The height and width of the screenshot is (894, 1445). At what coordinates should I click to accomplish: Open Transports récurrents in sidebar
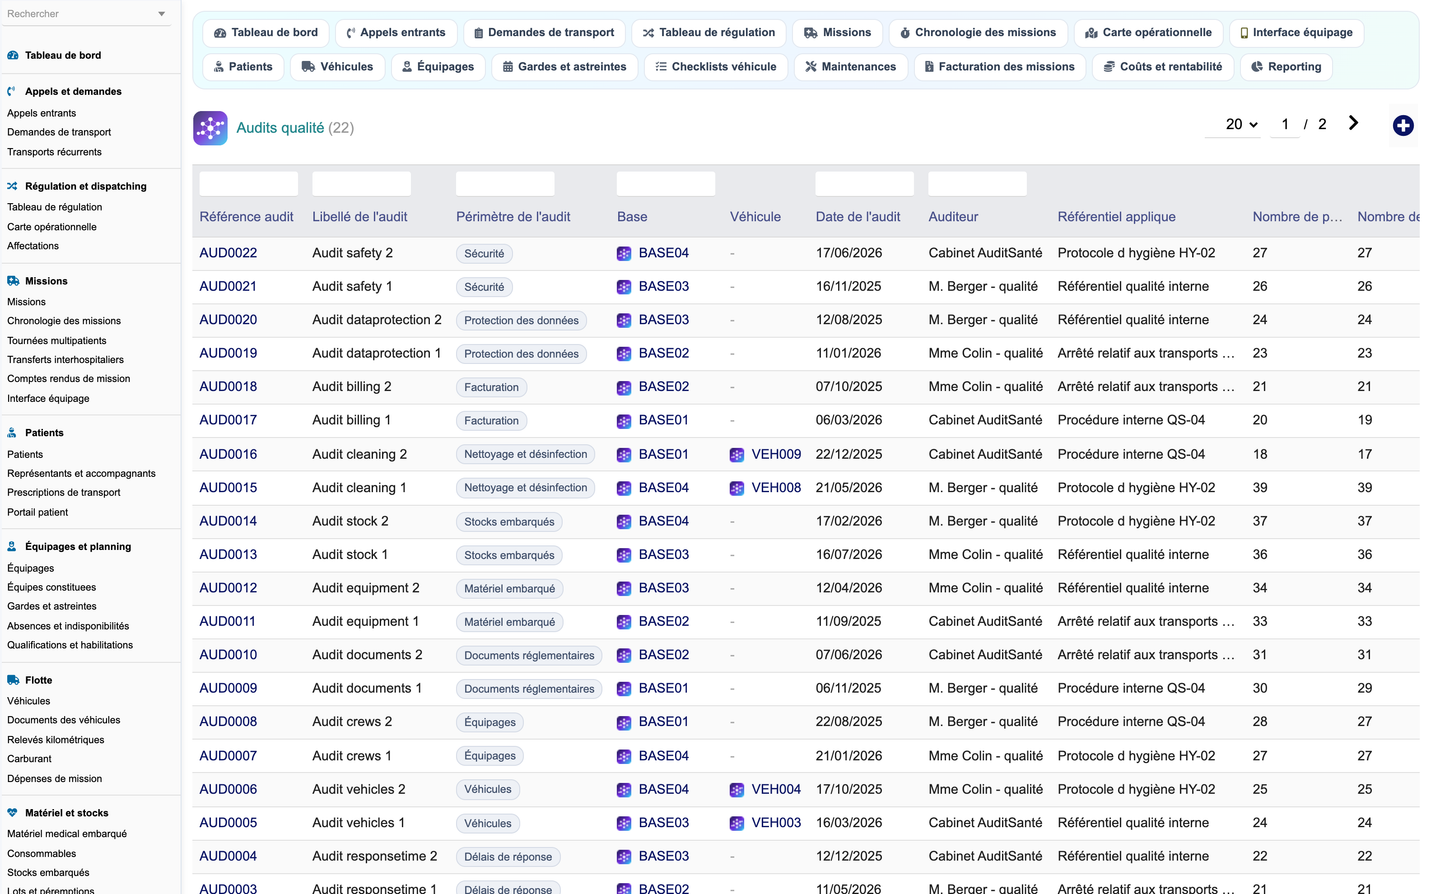(x=54, y=152)
